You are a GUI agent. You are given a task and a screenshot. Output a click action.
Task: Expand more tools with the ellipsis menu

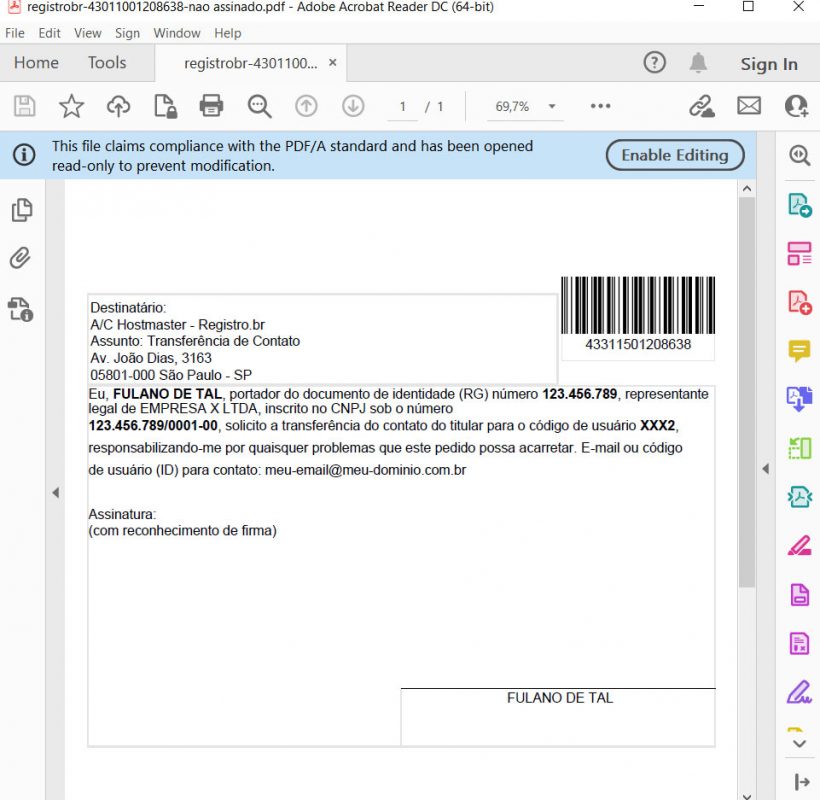601,105
